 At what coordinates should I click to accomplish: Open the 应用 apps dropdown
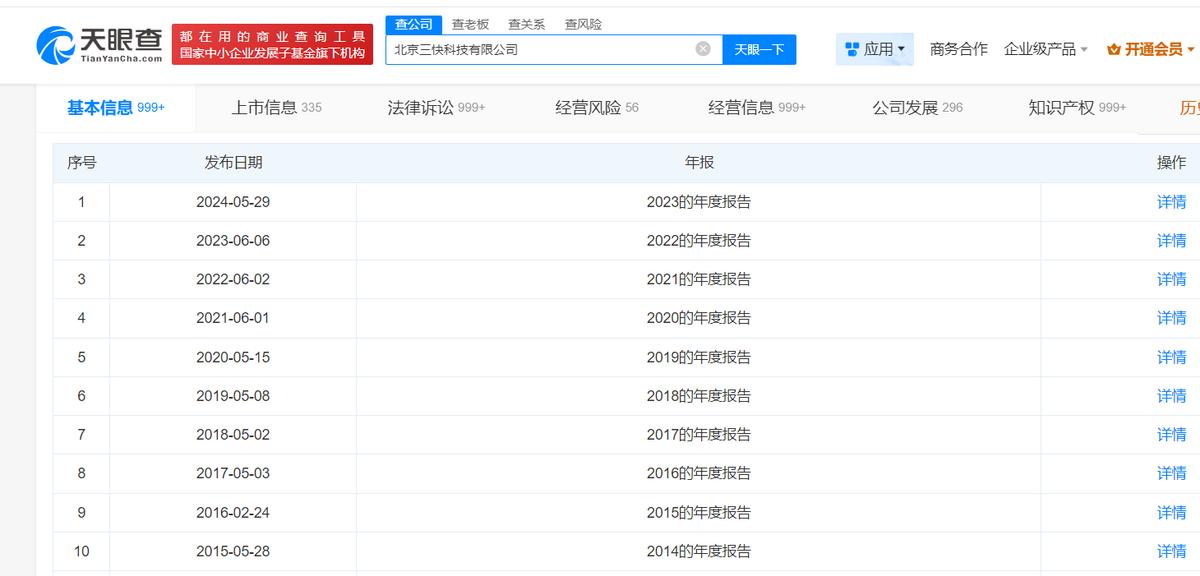click(875, 49)
